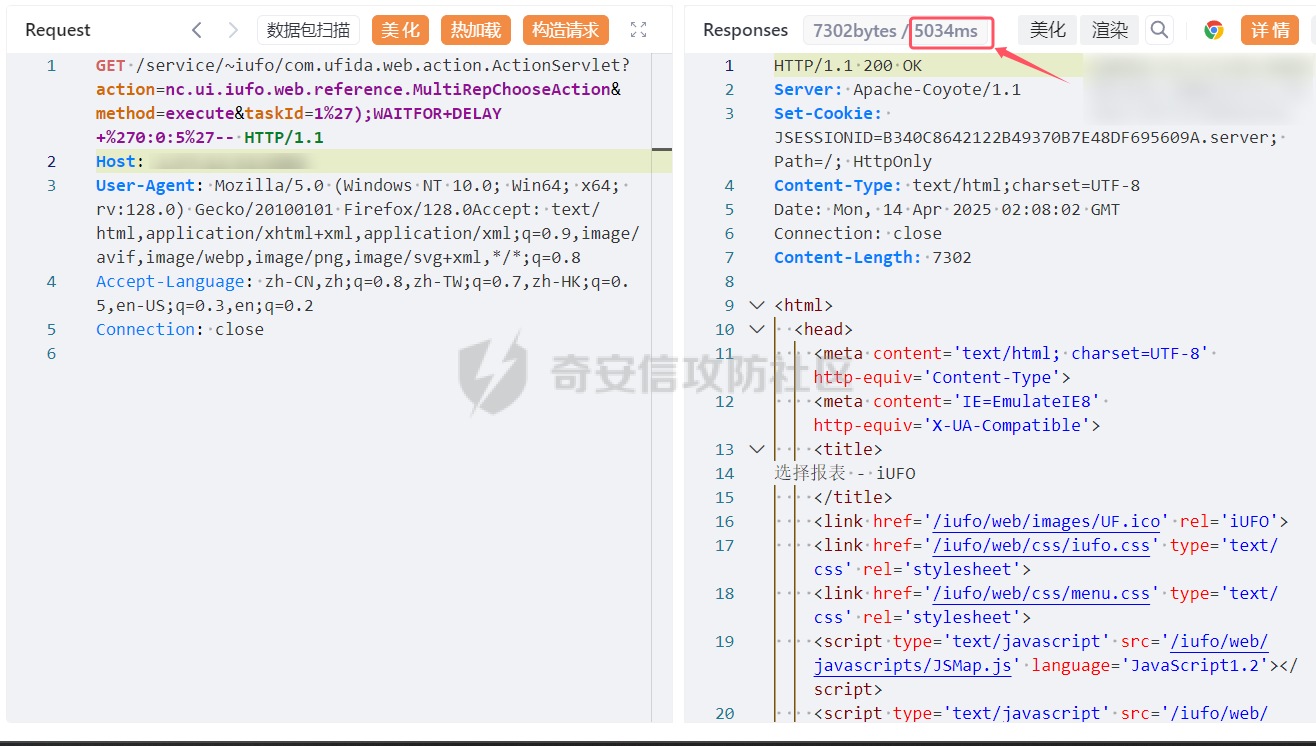This screenshot has height=746, width=1316.
Task: Click the 构造请求 button
Action: (x=565, y=30)
